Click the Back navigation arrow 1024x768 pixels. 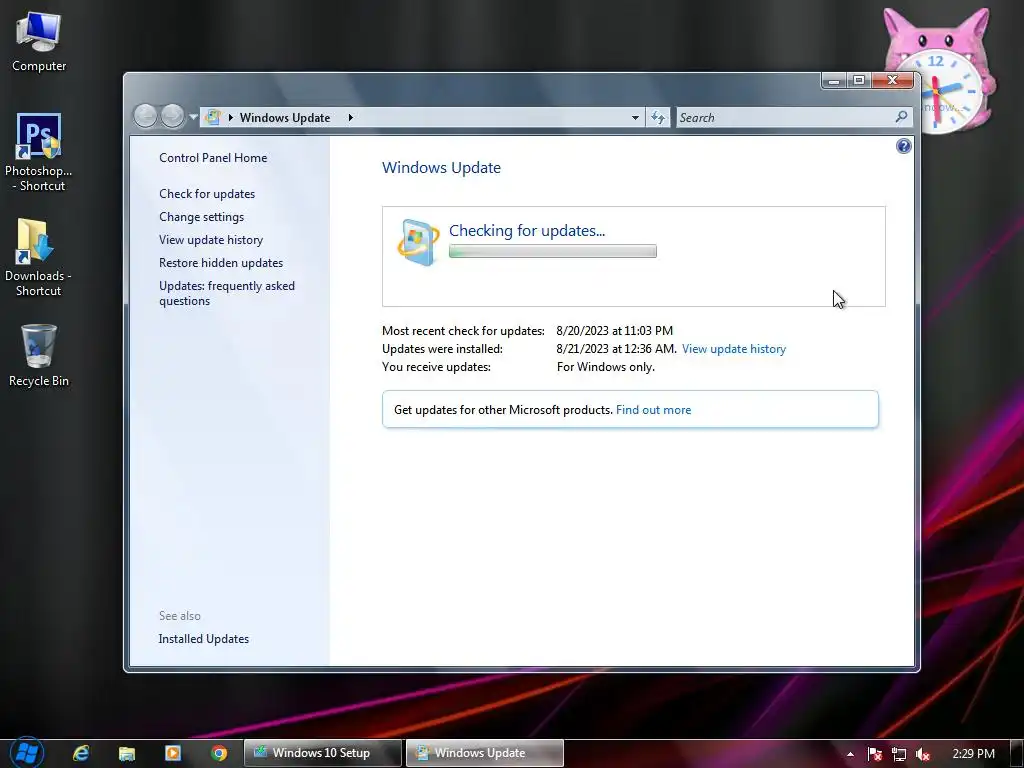(146, 116)
